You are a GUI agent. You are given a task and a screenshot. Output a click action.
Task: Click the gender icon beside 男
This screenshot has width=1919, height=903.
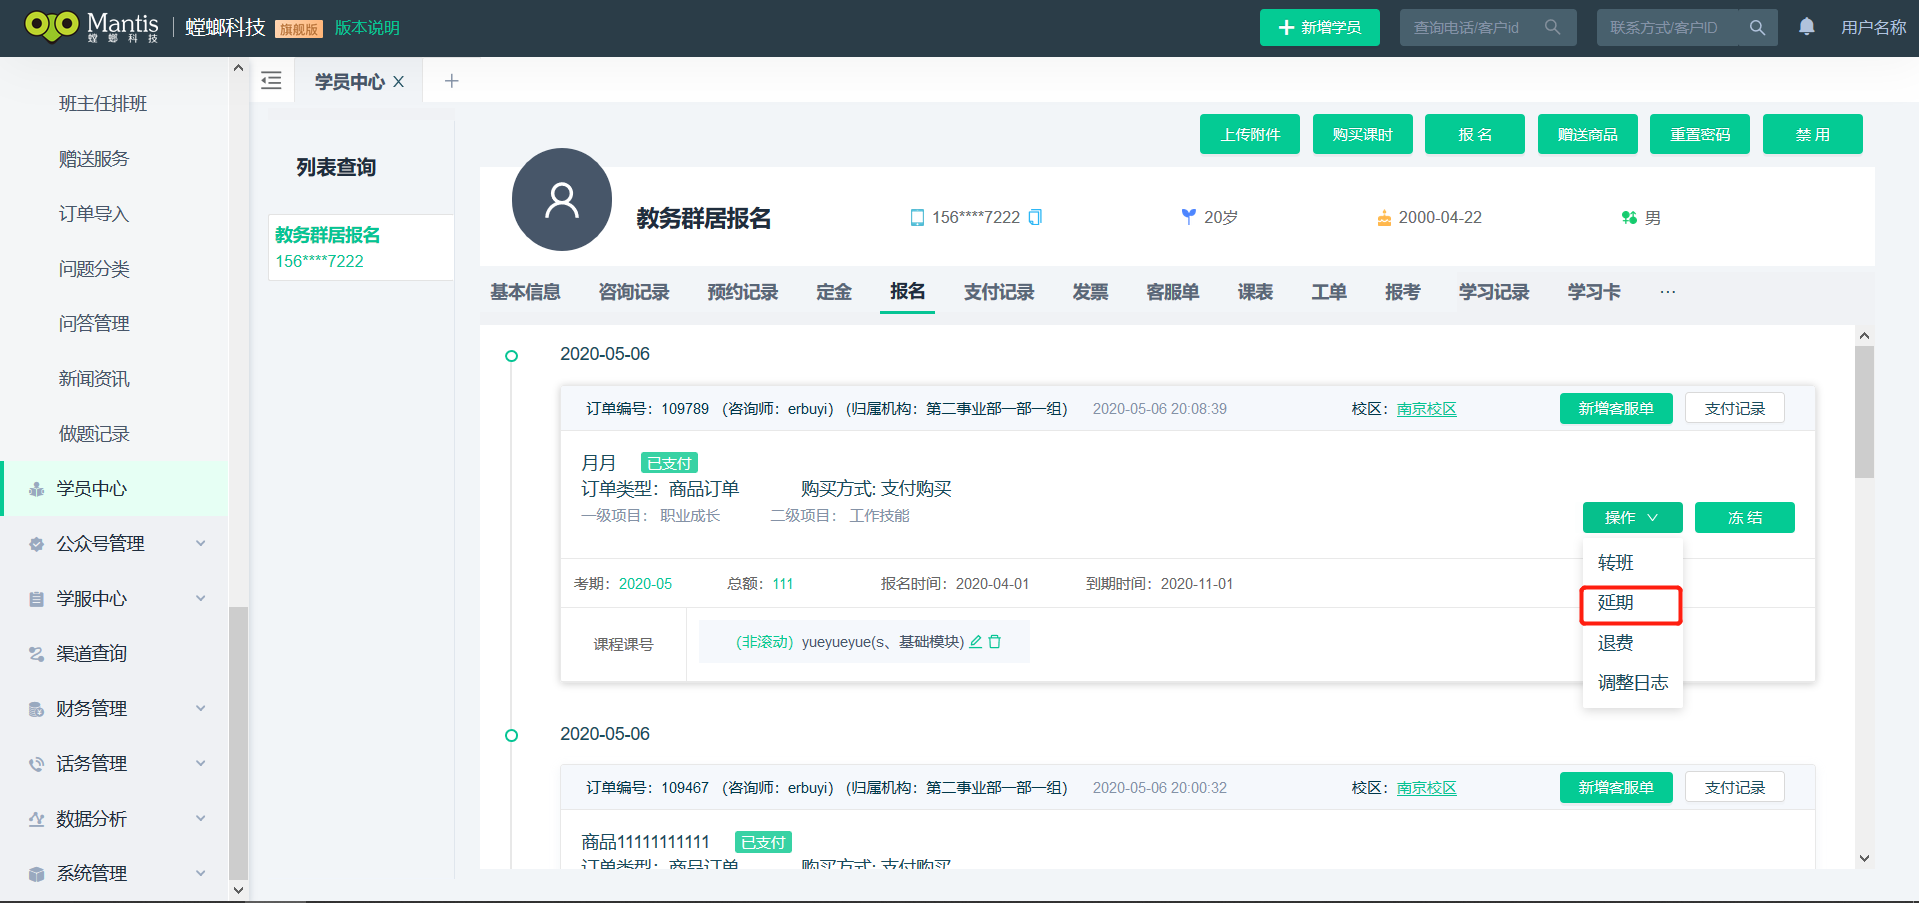pos(1629,217)
